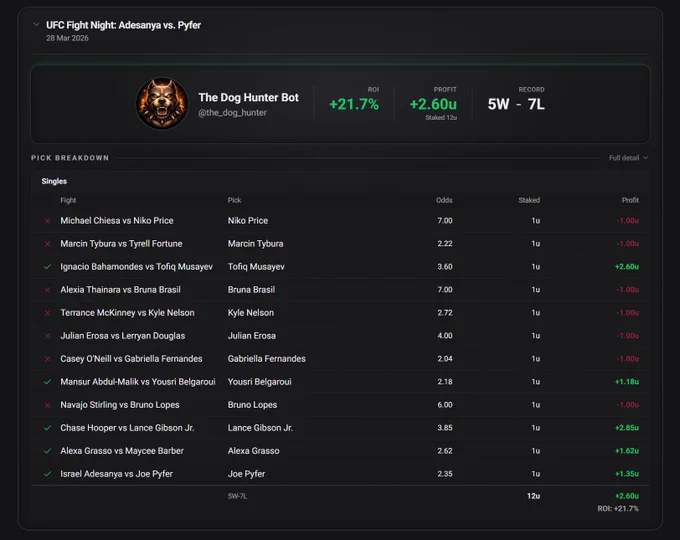Click odds 3.85 for Lance Gibson Jr.

[445, 428]
